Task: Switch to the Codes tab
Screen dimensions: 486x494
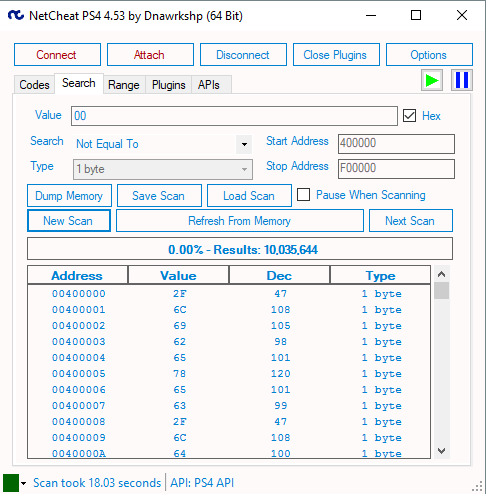Action: point(34,85)
